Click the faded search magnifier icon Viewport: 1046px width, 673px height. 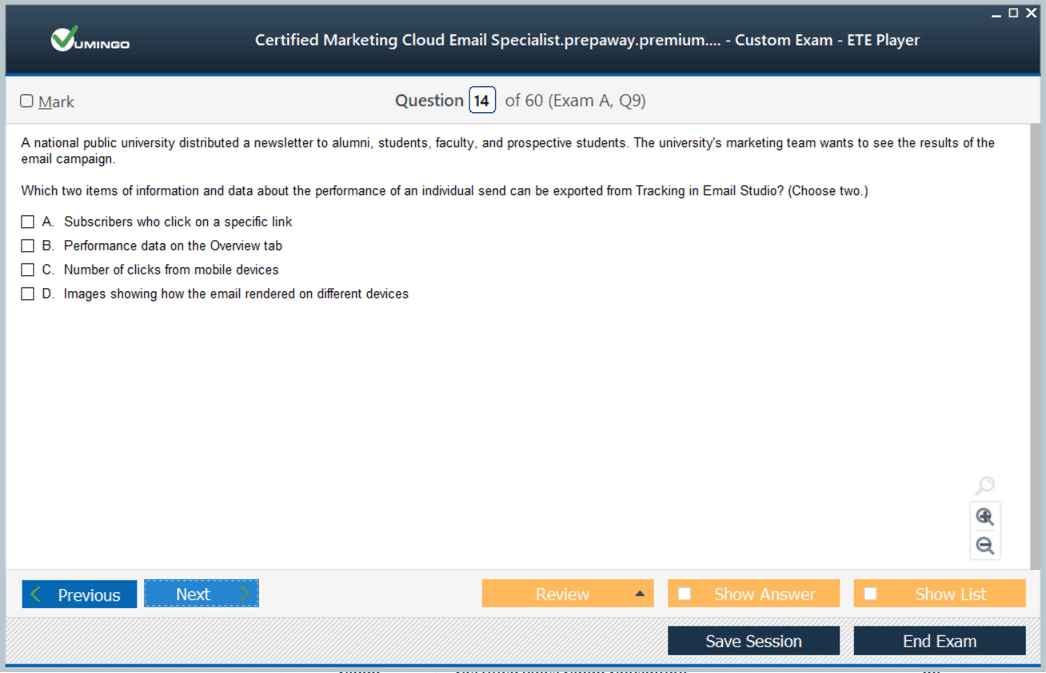(985, 485)
